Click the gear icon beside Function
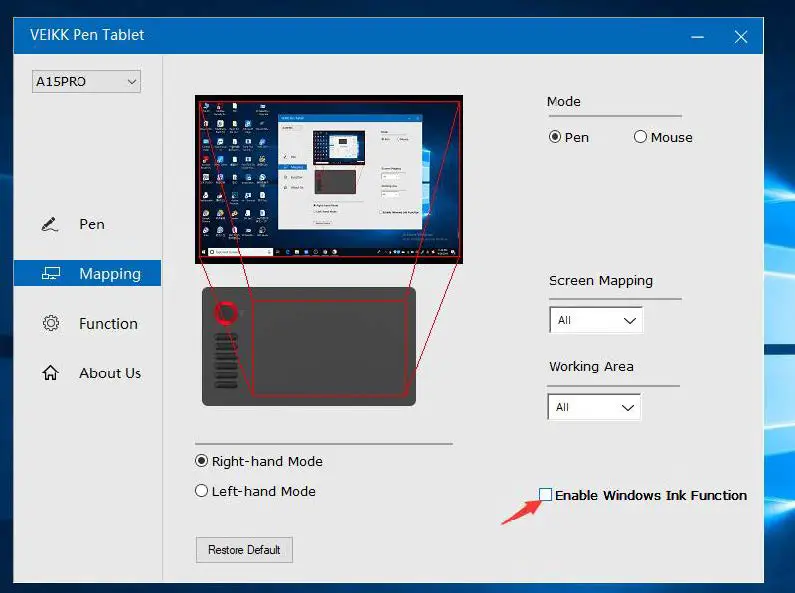This screenshot has height=593, width=795. click(51, 323)
